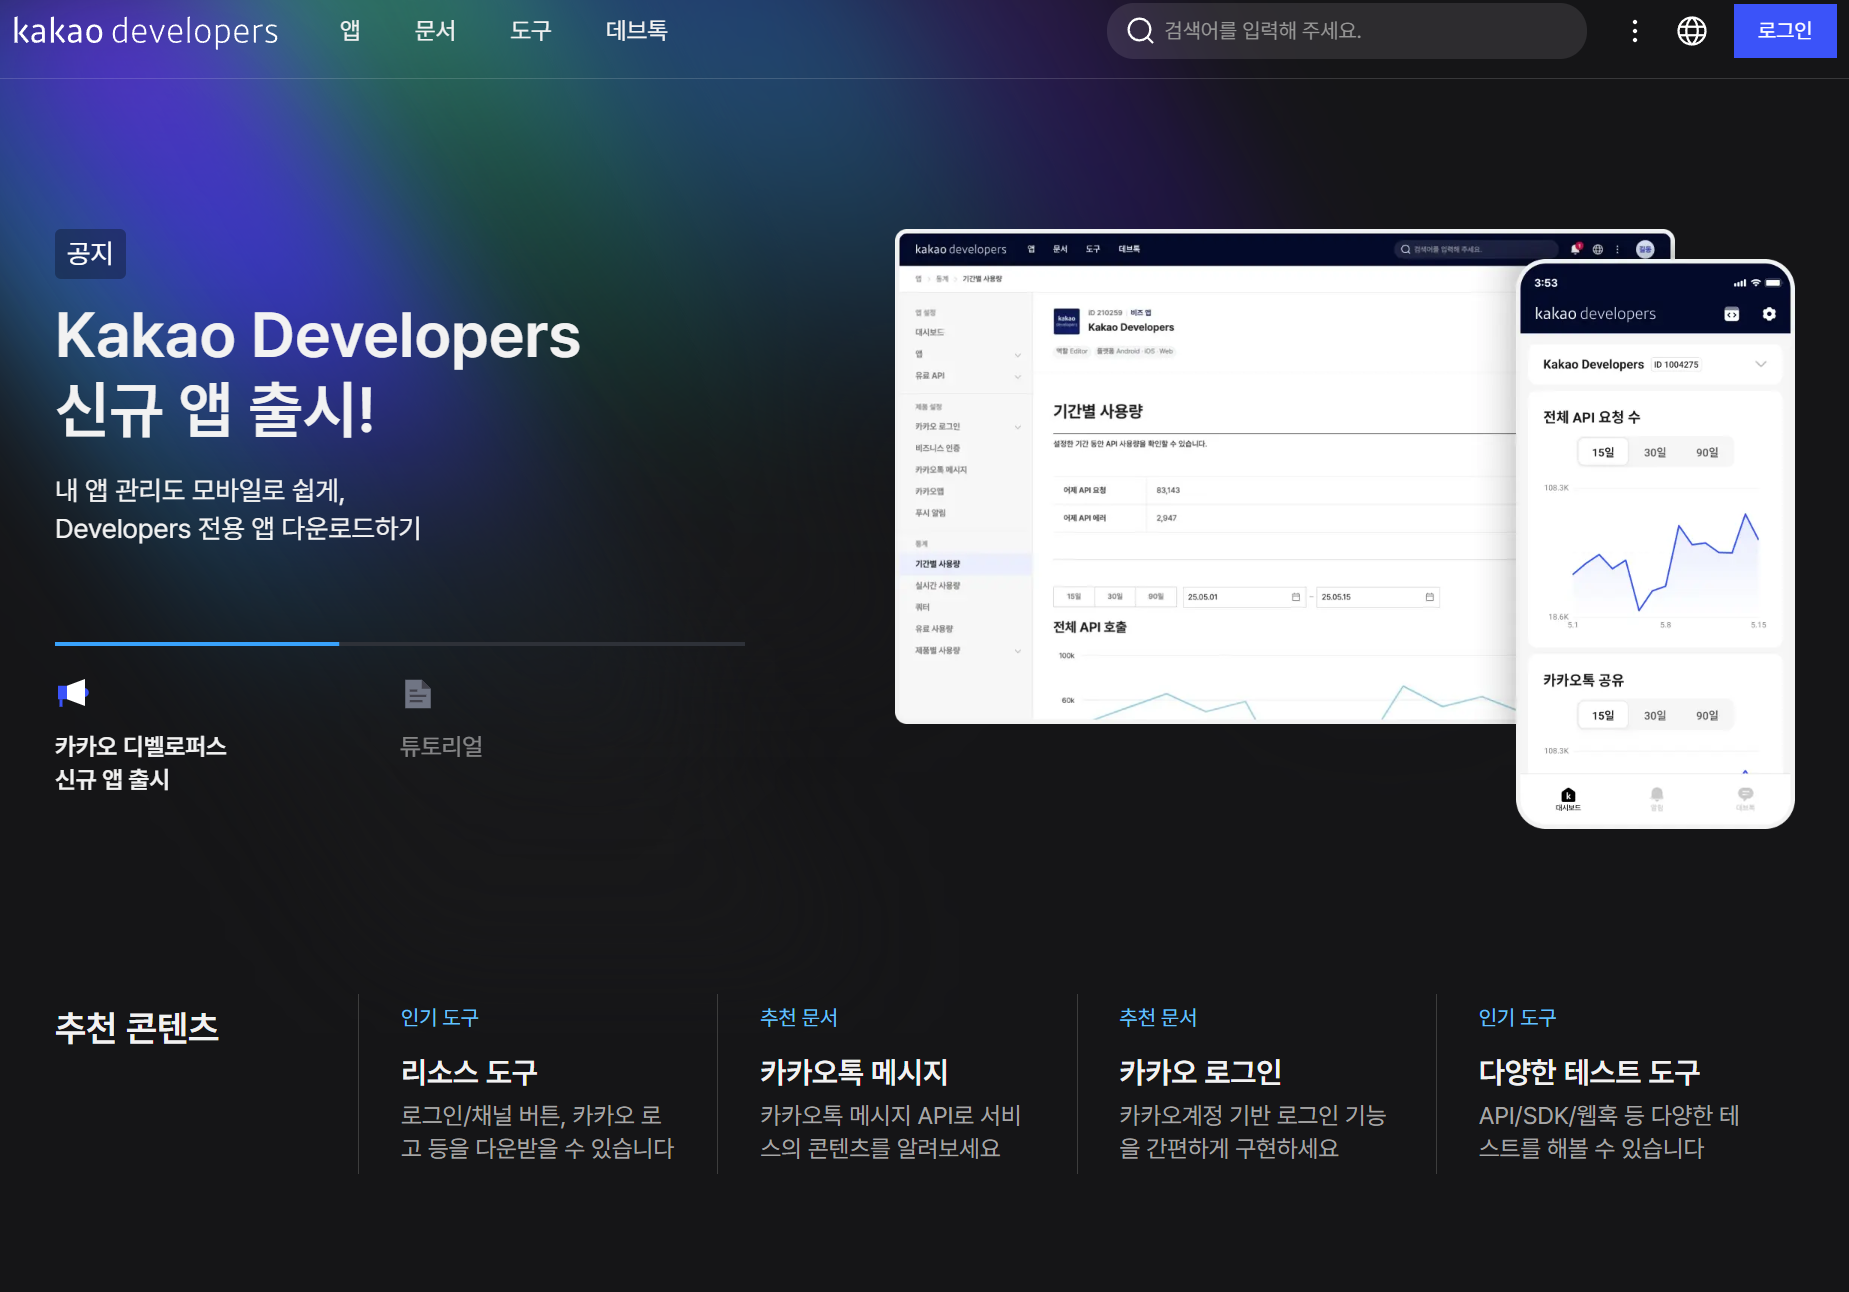Open the 문서 menu
Viewport: 1849px width, 1292px height.
tap(435, 31)
